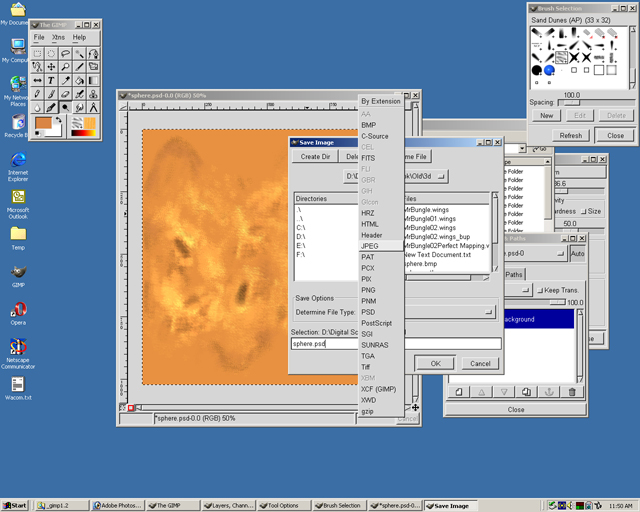Select the Transform tool
This screenshot has height=512, width=640.
point(93,67)
